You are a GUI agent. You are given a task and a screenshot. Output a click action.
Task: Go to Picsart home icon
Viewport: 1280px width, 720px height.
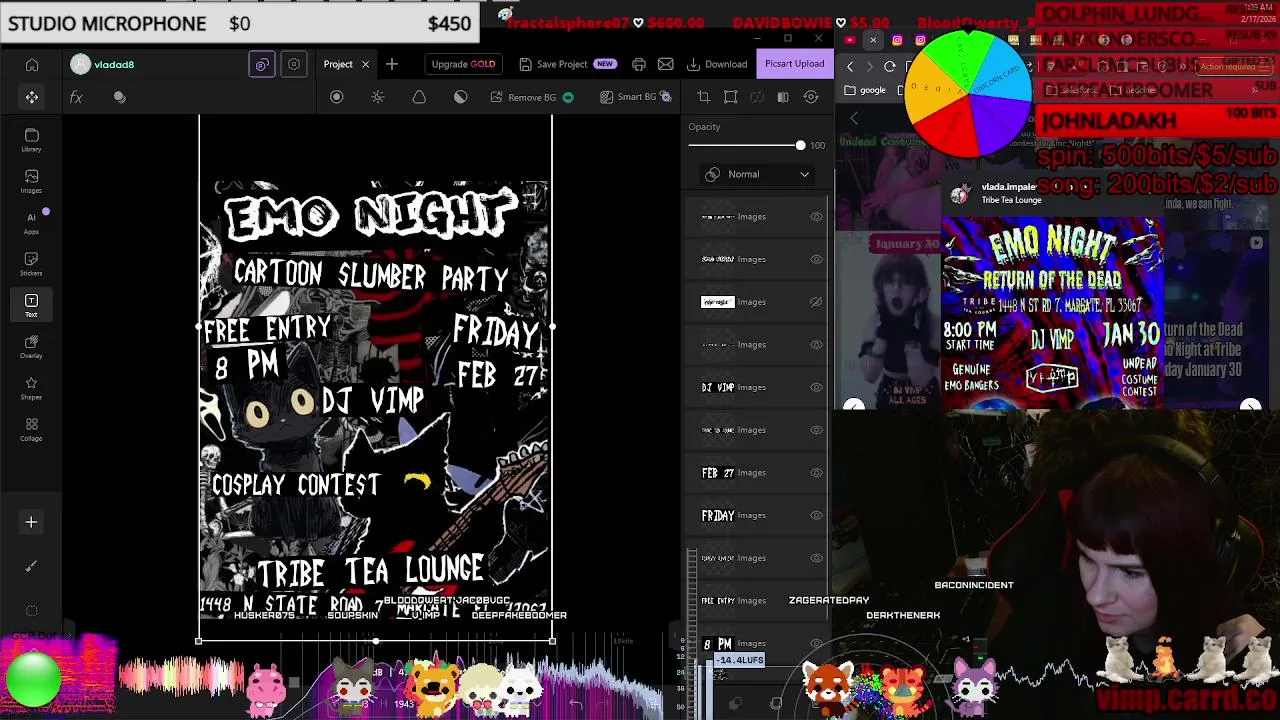point(32,65)
